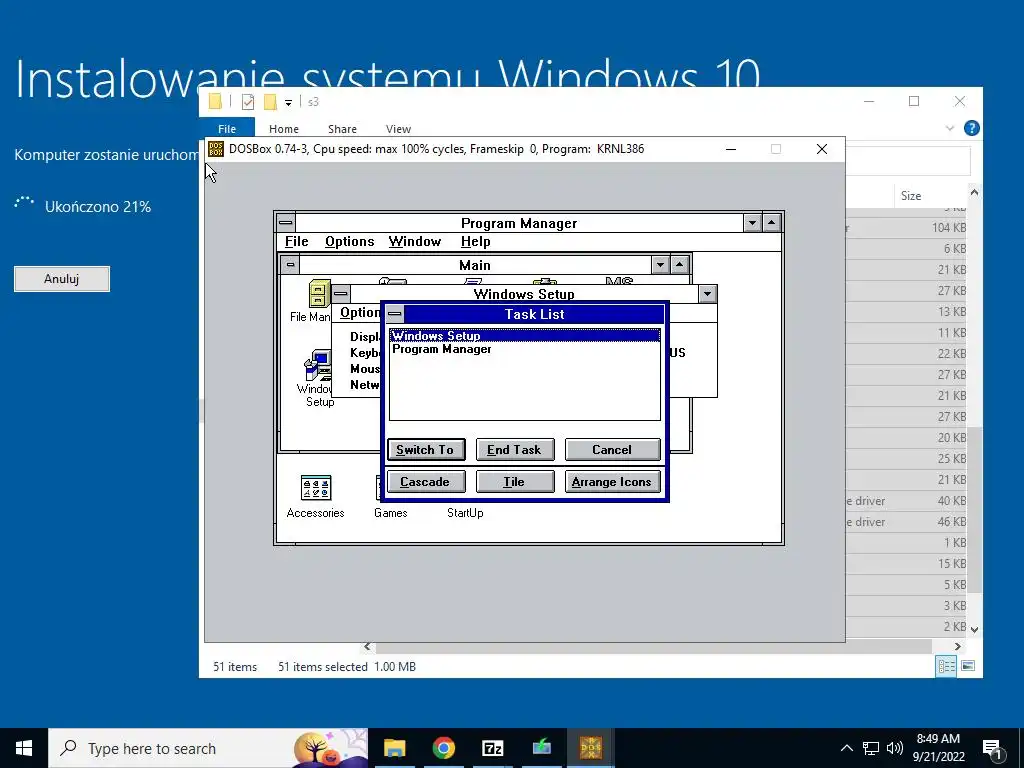This screenshot has width=1024, height=768.
Task: Click the Accessories group icon
Action: (x=315, y=488)
